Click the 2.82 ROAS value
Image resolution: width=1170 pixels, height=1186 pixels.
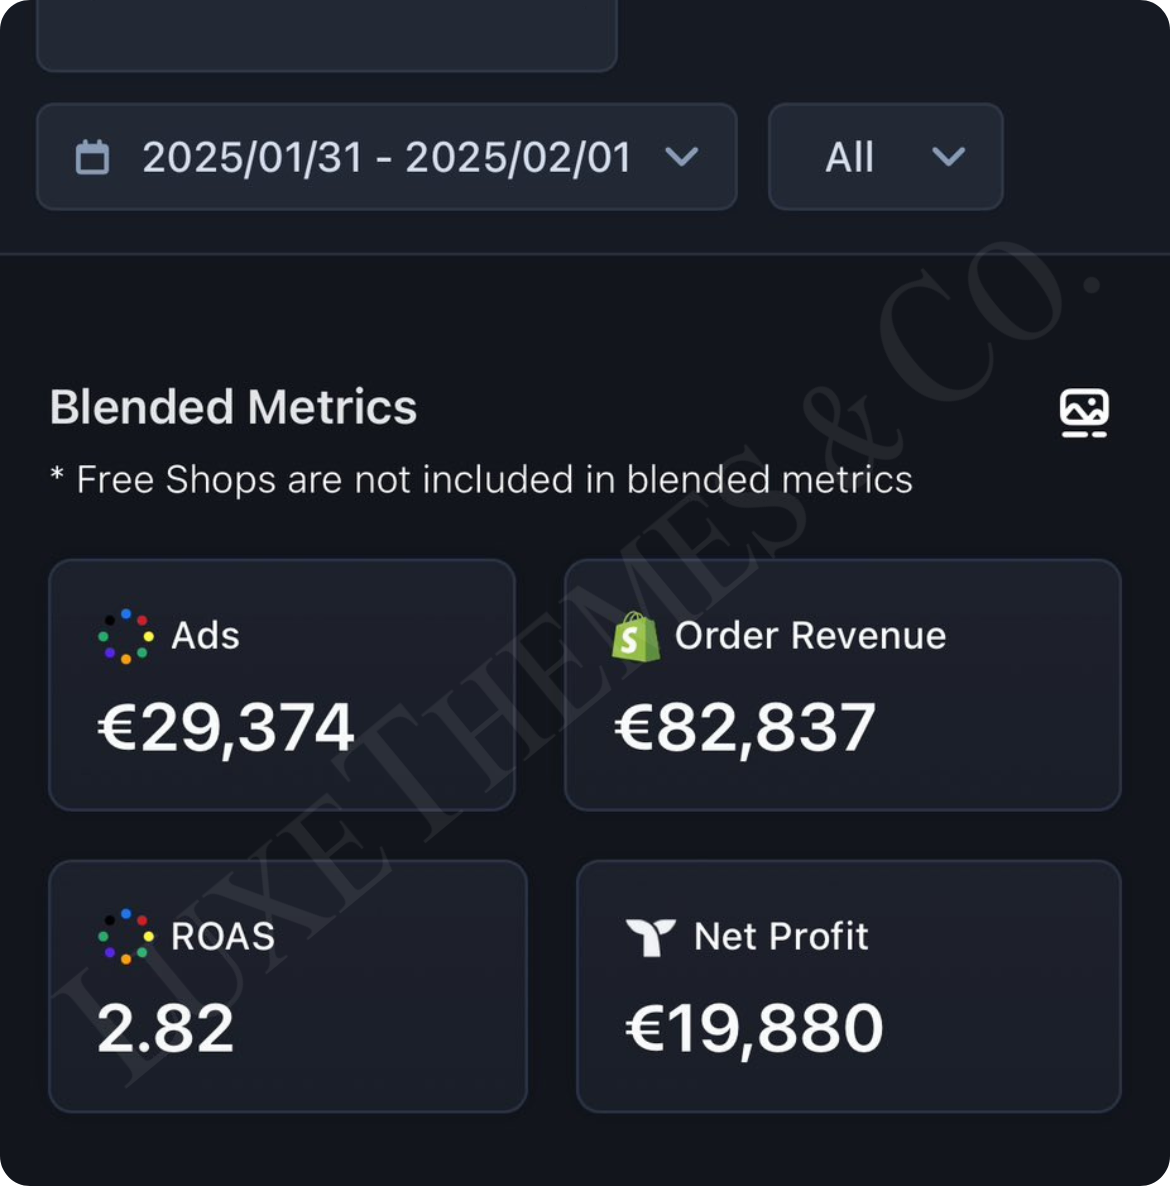tap(166, 1028)
